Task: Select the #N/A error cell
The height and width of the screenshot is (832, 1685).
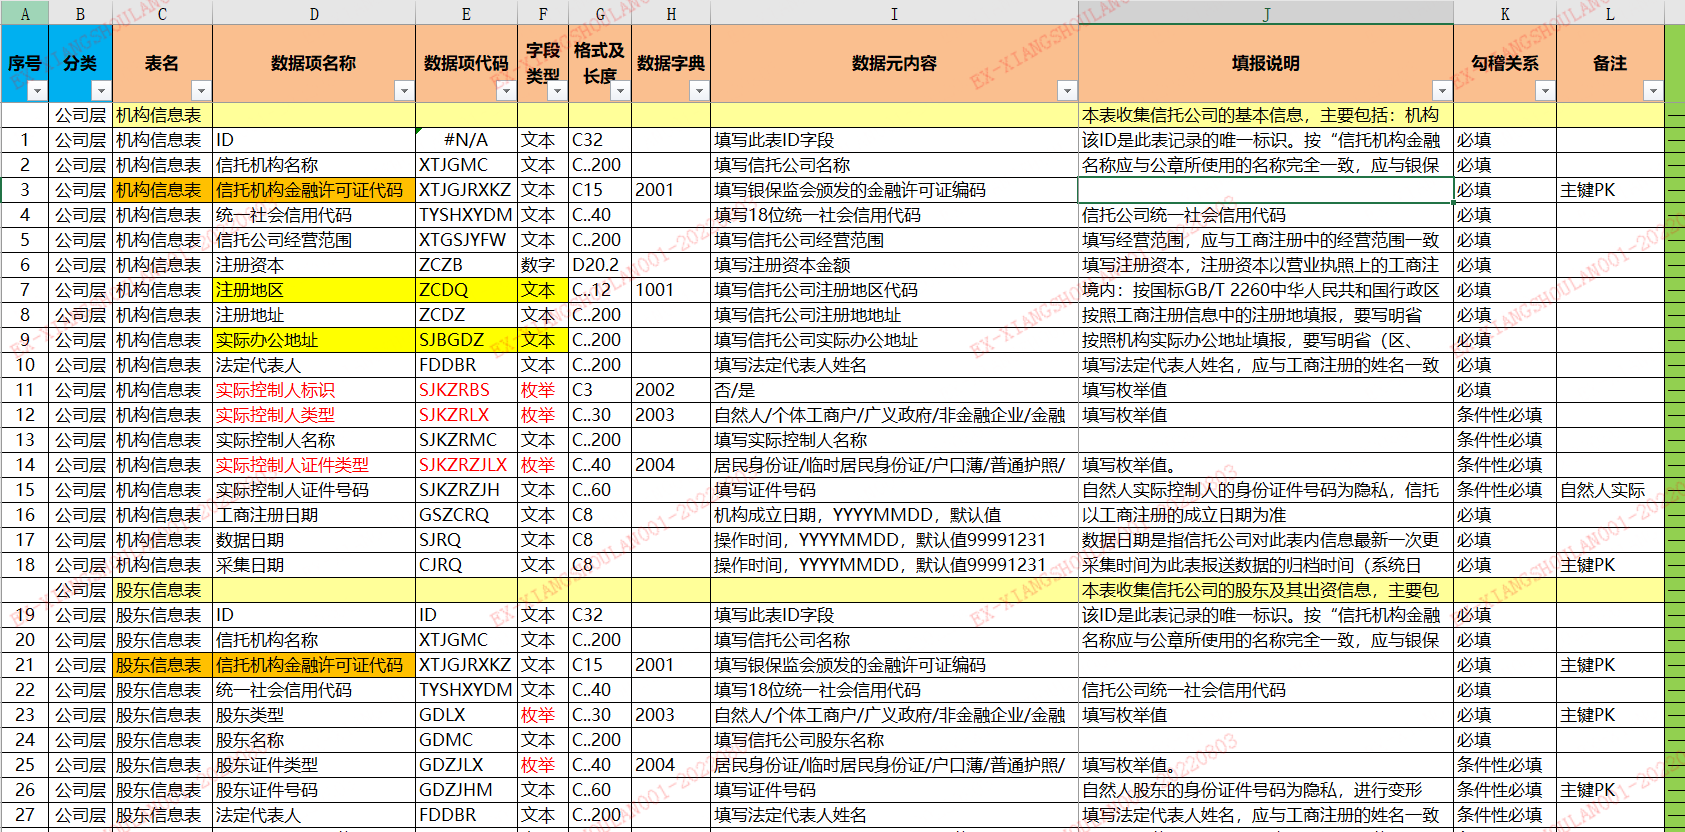Action: [x=466, y=140]
